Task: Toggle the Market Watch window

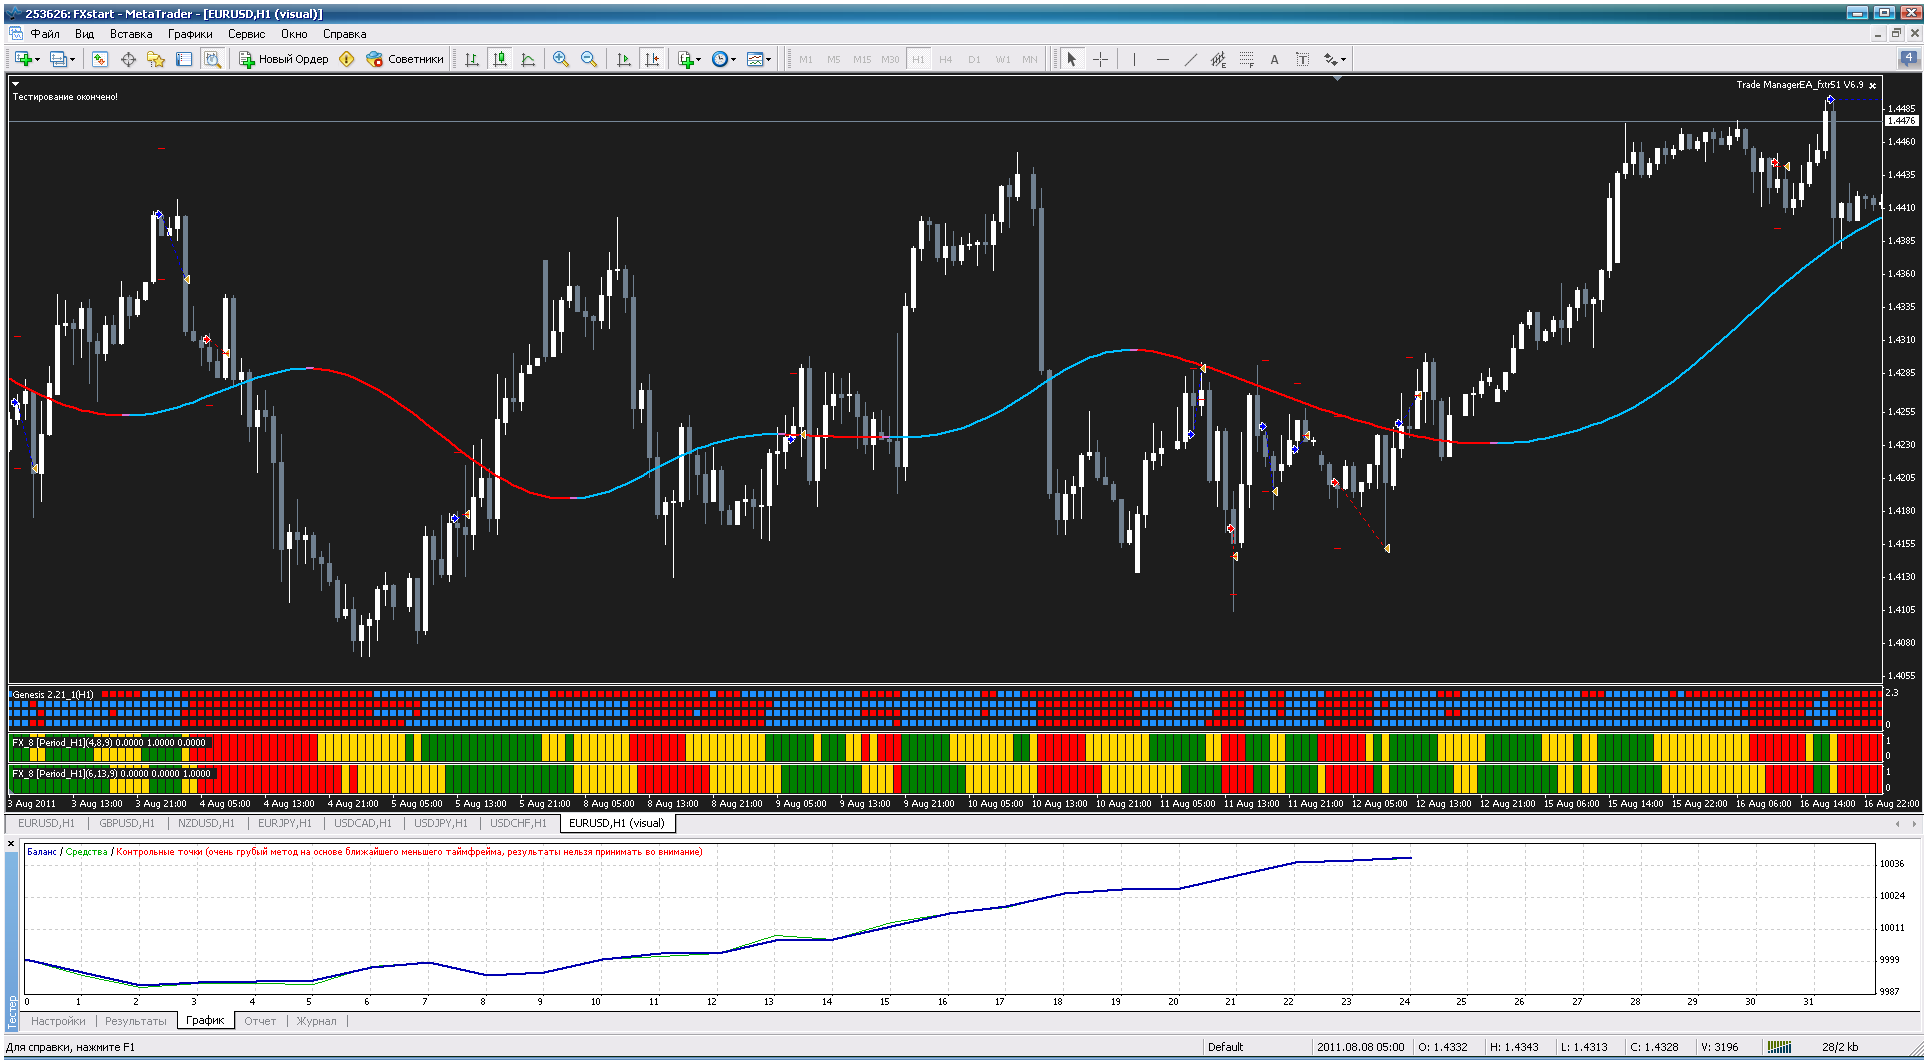Action: pos(100,59)
